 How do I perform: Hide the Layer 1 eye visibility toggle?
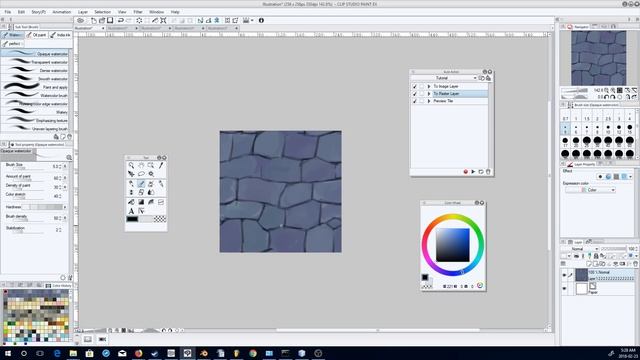pyautogui.click(x=564, y=275)
